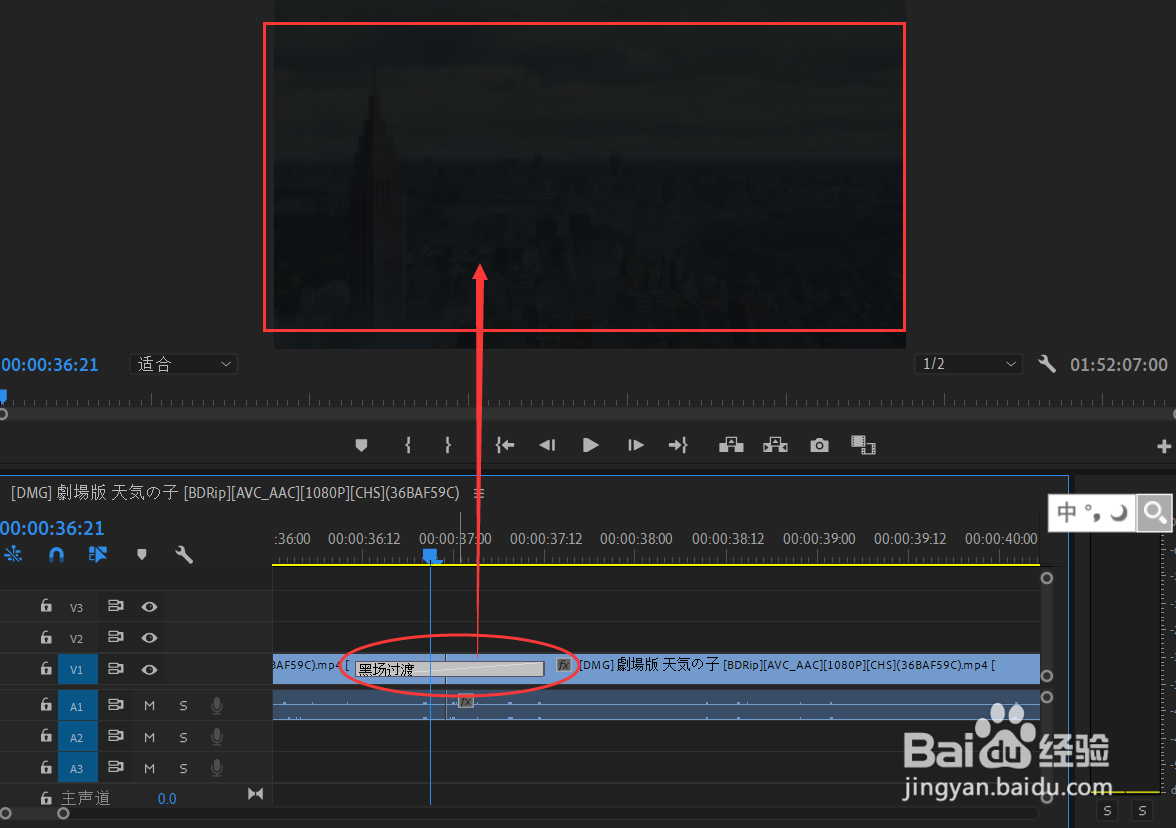Play the sequence in program monitor
Viewport: 1176px width, 828px height.
pyautogui.click(x=591, y=446)
